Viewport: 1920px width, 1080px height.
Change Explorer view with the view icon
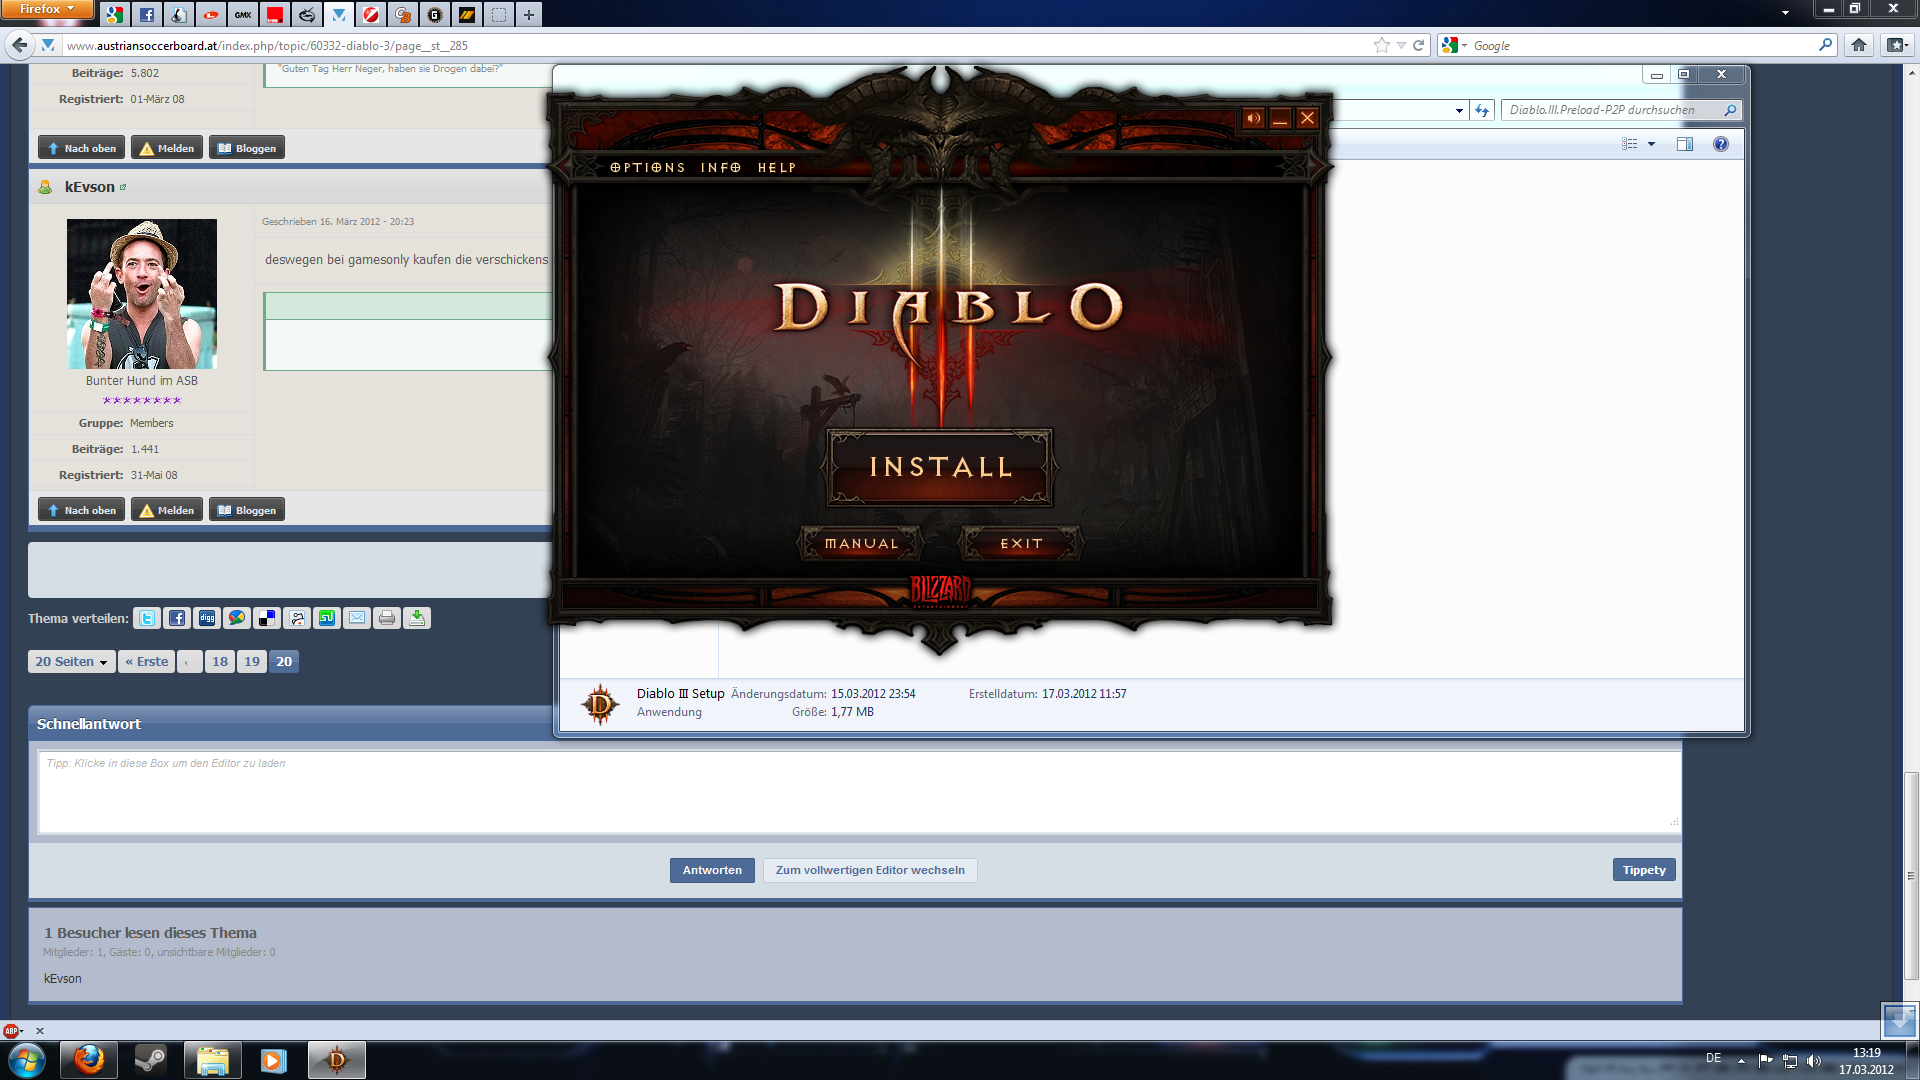click(x=1630, y=144)
